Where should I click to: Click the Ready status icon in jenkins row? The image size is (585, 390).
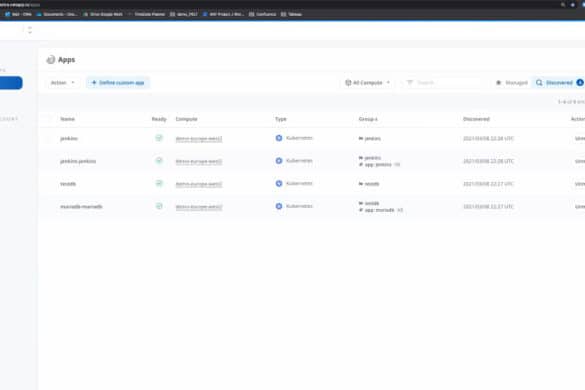click(159, 138)
